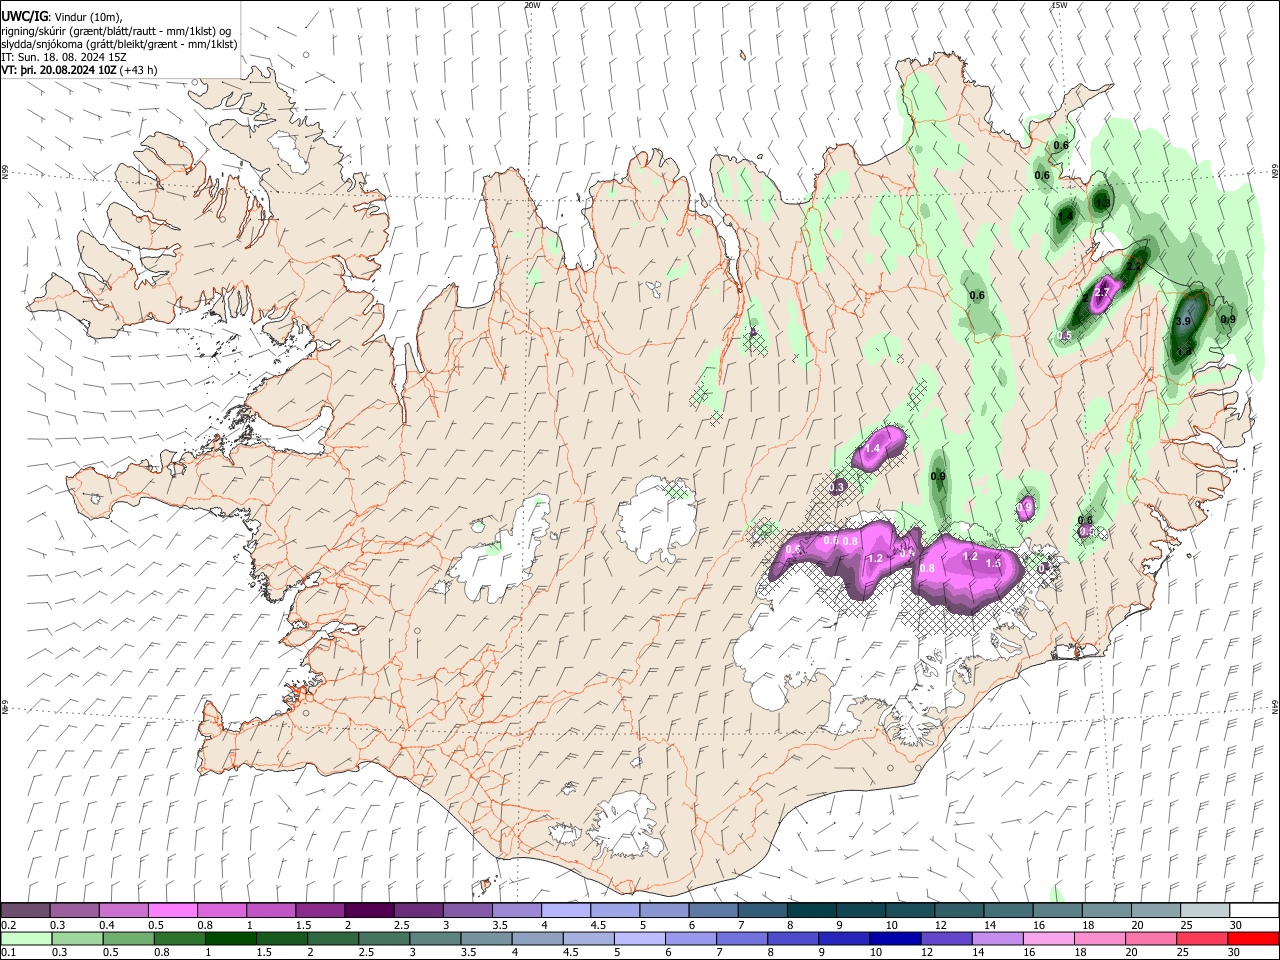
Task: Select the white 30 swatch, upper legend
Action: (x=1254, y=911)
